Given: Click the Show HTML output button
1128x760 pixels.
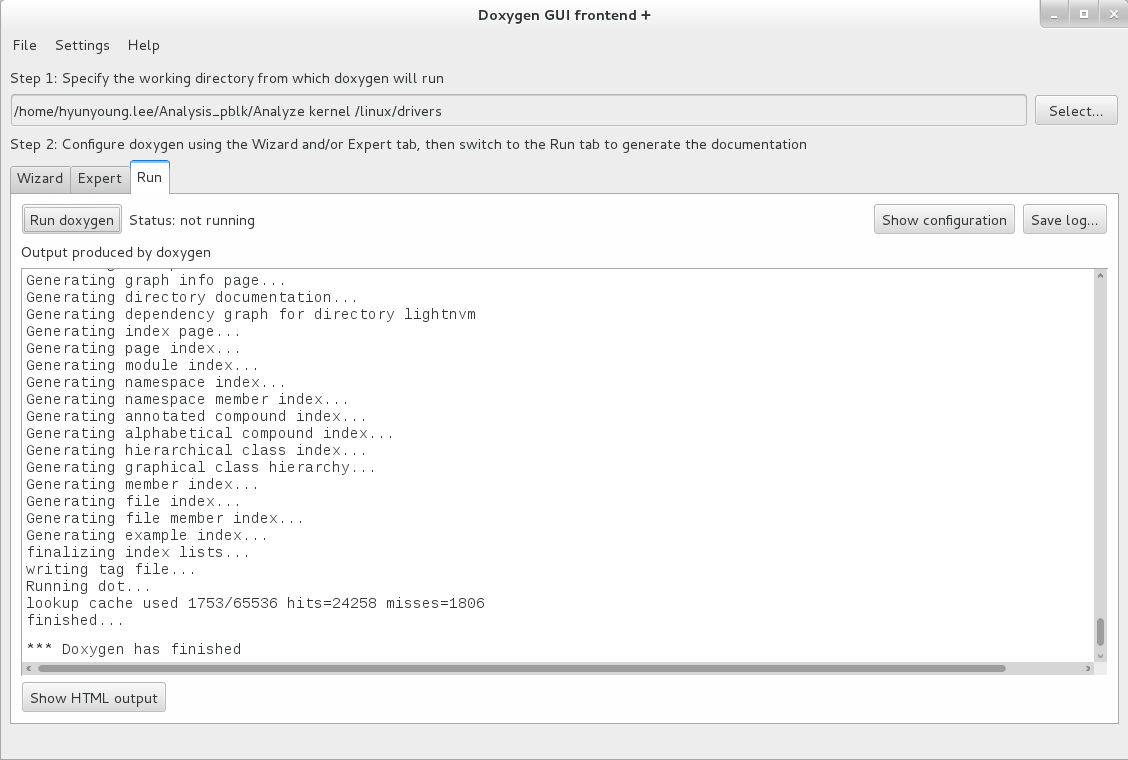Looking at the screenshot, I should pyautogui.click(x=94, y=698).
